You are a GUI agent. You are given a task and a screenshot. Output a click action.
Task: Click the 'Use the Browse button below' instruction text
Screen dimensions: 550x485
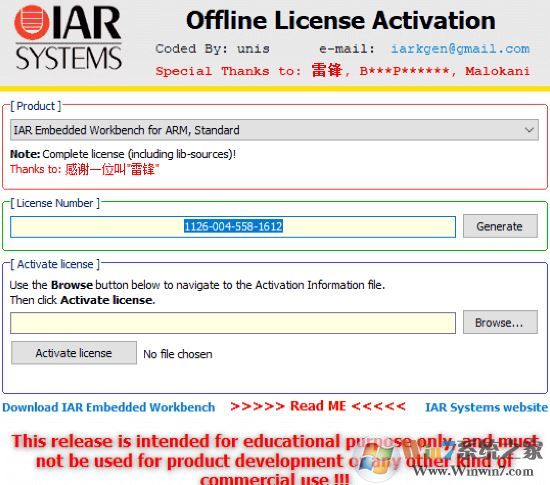pyautogui.click(x=197, y=285)
